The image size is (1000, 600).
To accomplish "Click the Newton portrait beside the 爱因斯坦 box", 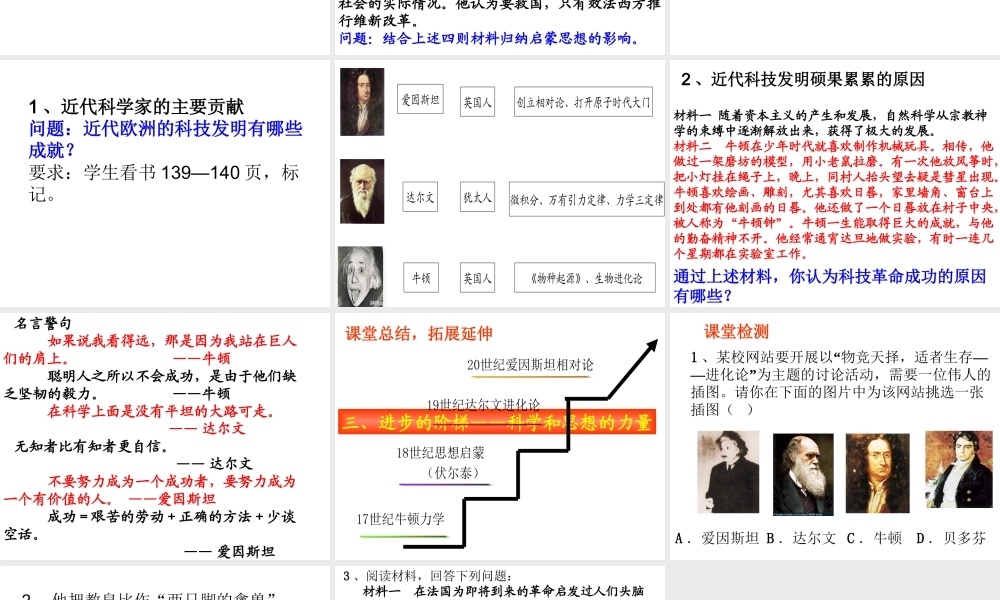I will [x=361, y=100].
